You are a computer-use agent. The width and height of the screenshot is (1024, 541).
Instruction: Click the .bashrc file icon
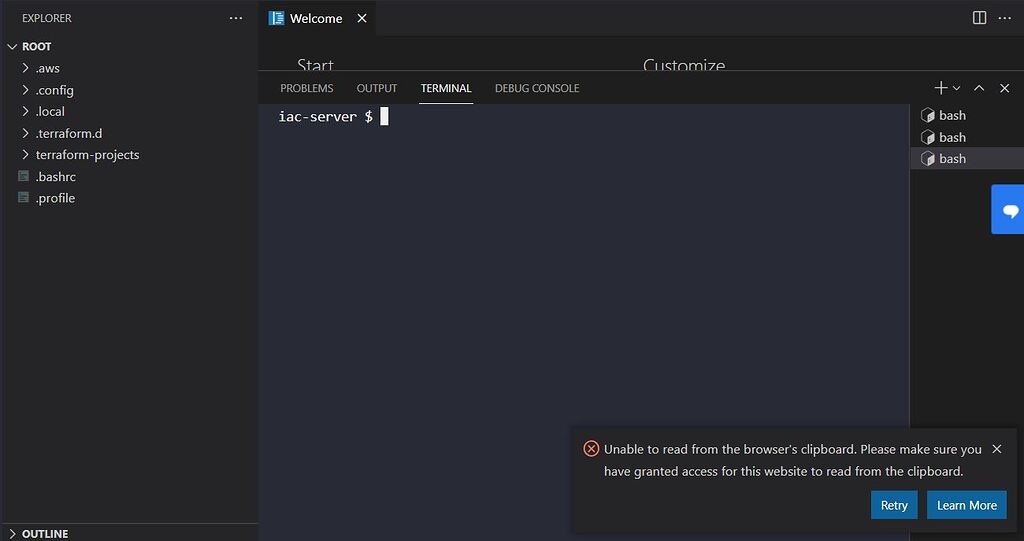click(24, 176)
